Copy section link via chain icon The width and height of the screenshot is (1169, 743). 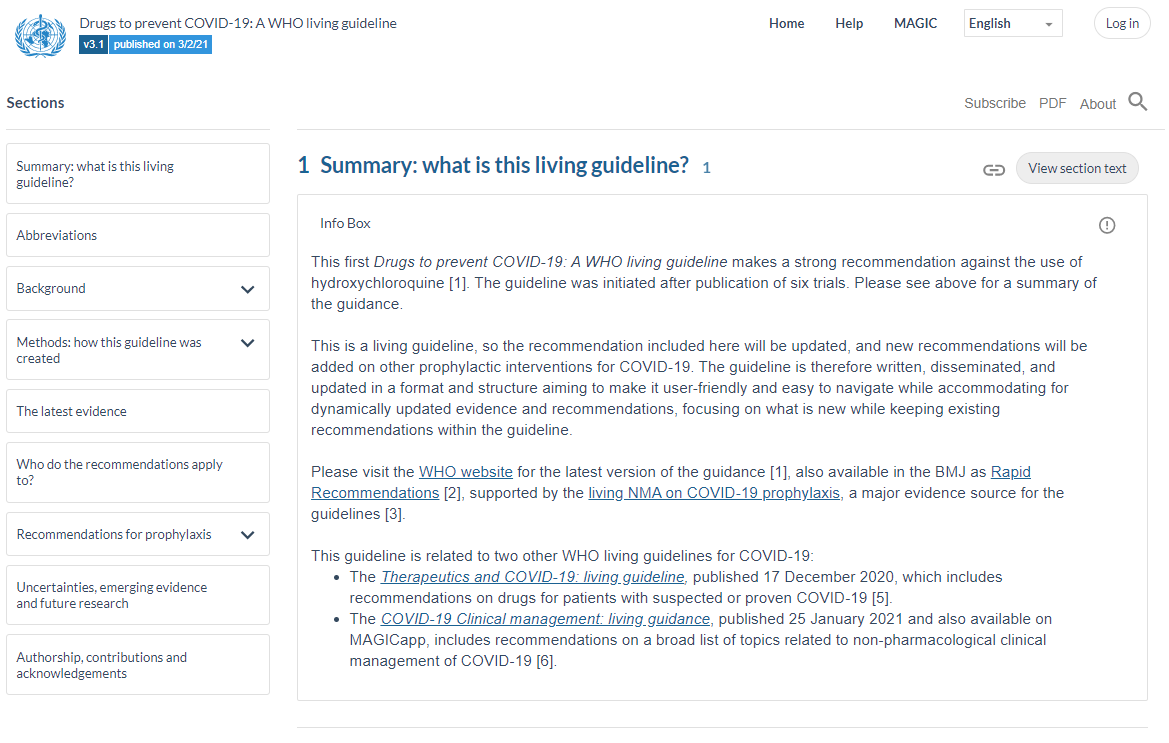coord(993,170)
